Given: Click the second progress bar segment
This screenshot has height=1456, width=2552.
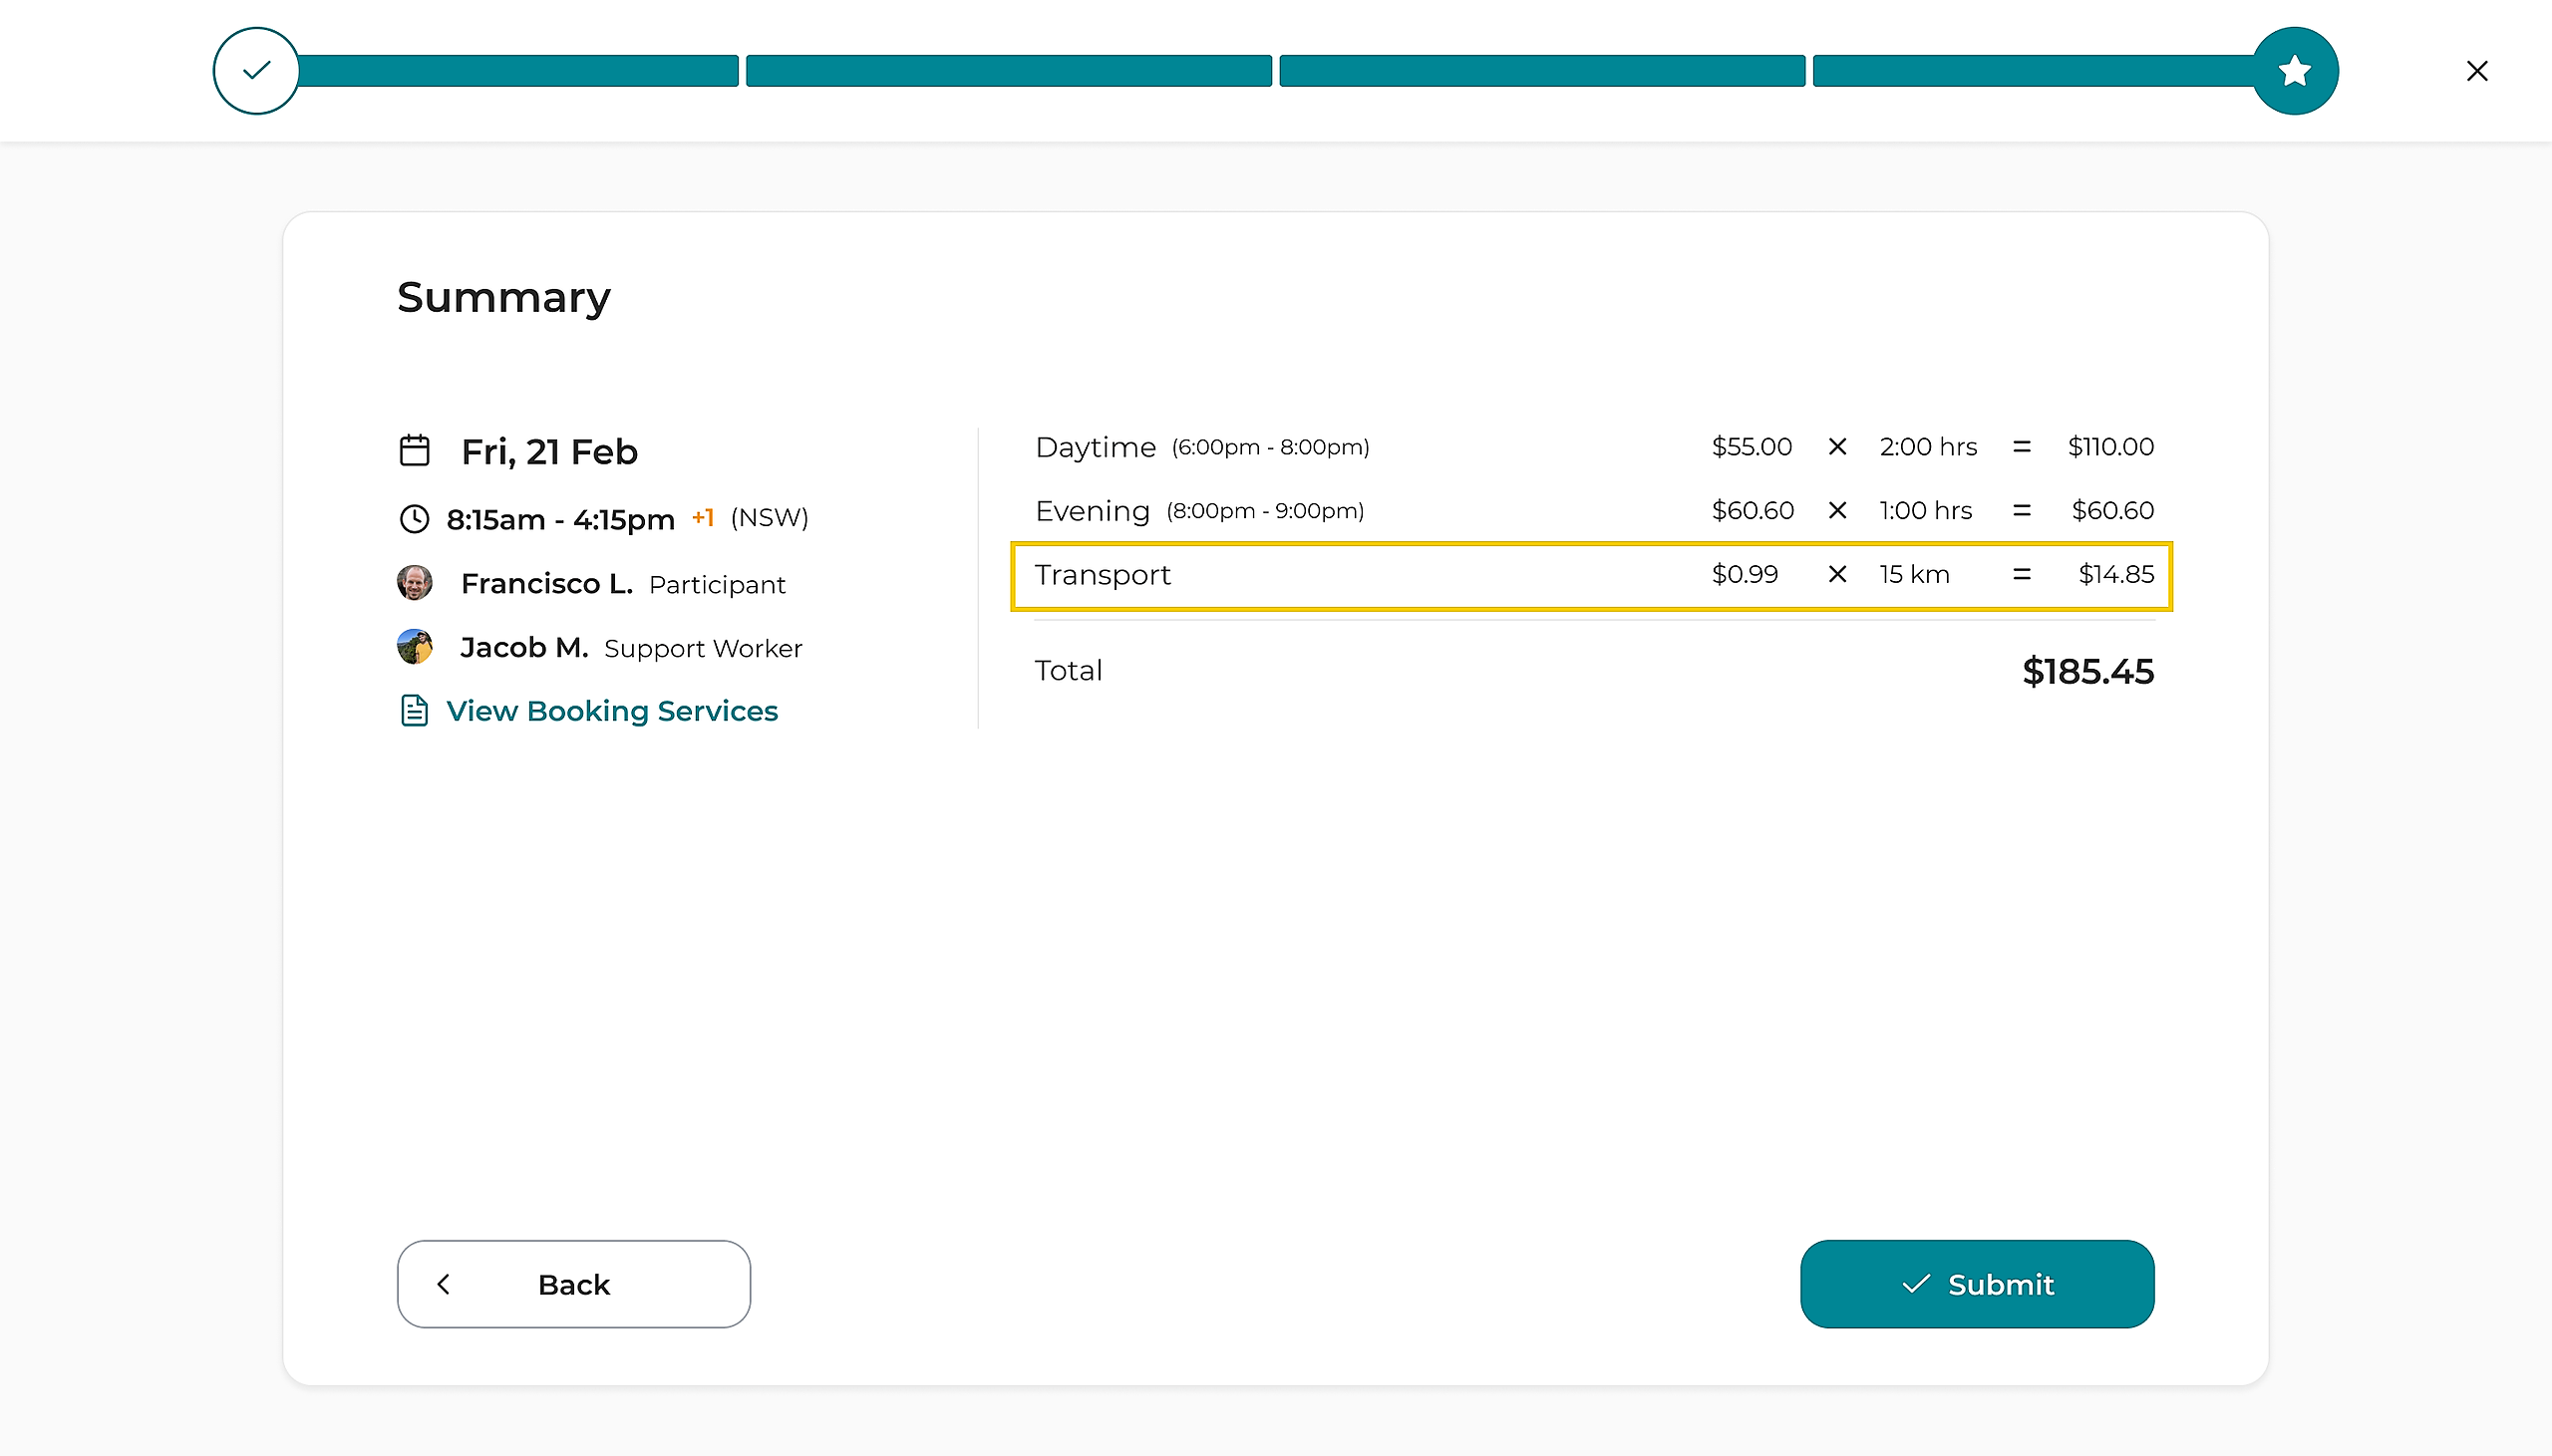Looking at the screenshot, I should point(1008,71).
